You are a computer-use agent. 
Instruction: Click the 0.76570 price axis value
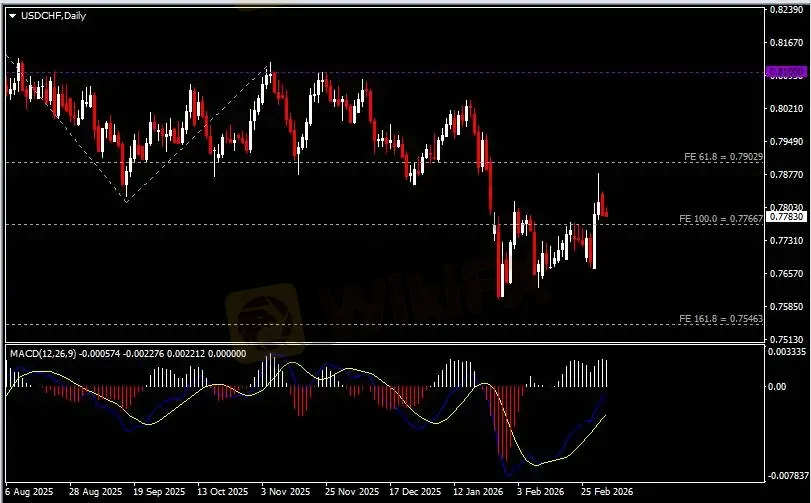786,273
